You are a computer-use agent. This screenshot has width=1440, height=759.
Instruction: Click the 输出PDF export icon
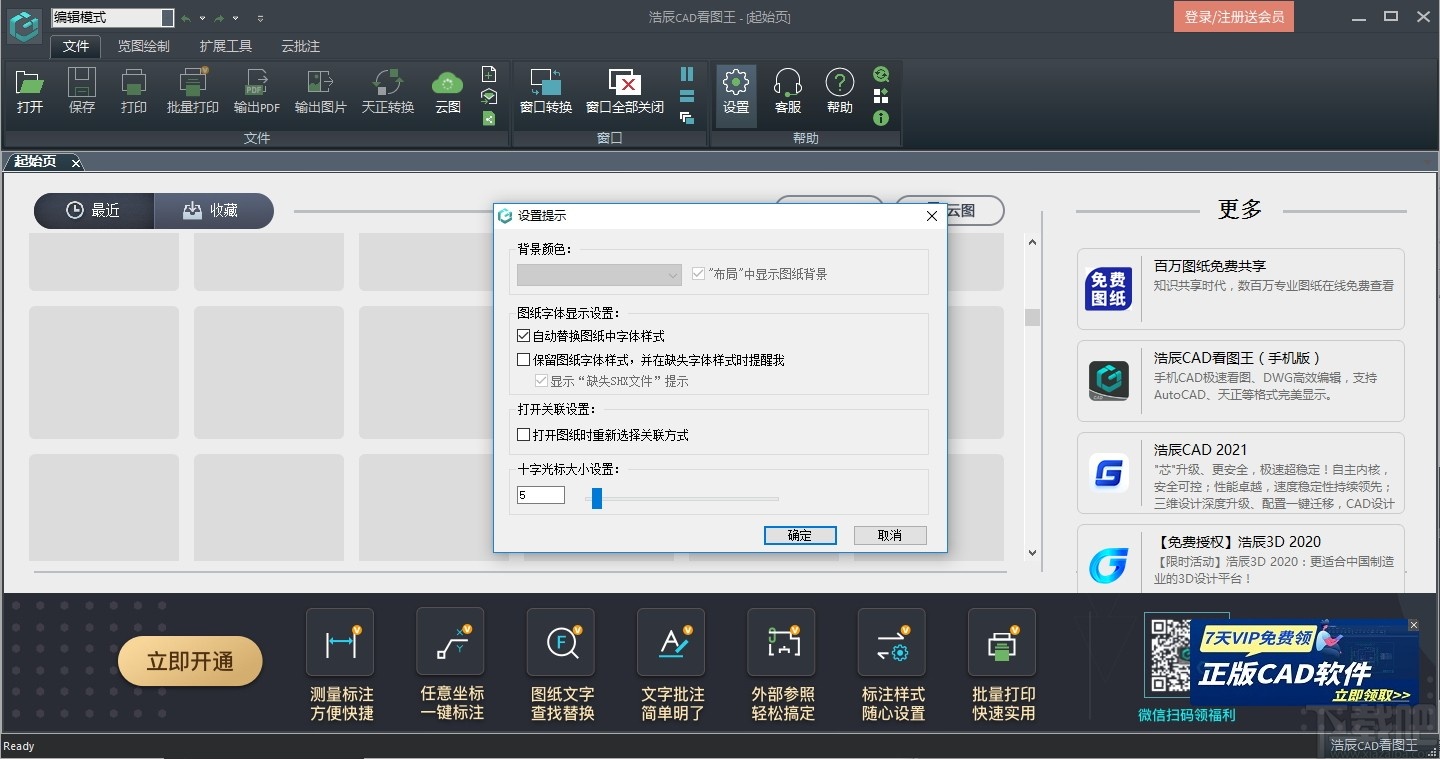coord(256,90)
